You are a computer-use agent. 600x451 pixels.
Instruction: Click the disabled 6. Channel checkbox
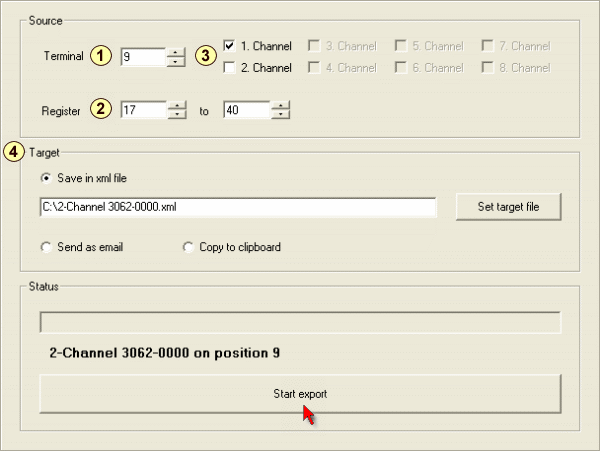tap(401, 67)
